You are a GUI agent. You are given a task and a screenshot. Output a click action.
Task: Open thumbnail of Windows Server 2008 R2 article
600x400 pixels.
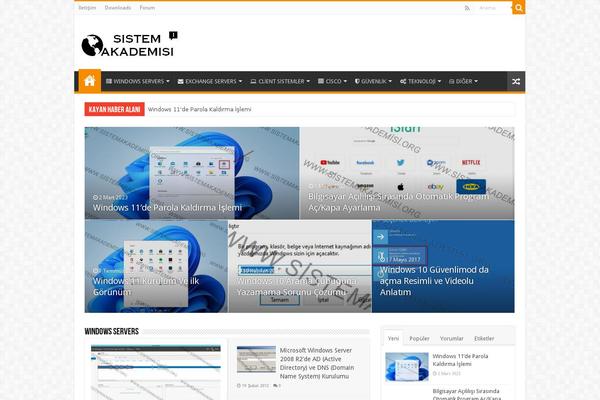(256, 359)
